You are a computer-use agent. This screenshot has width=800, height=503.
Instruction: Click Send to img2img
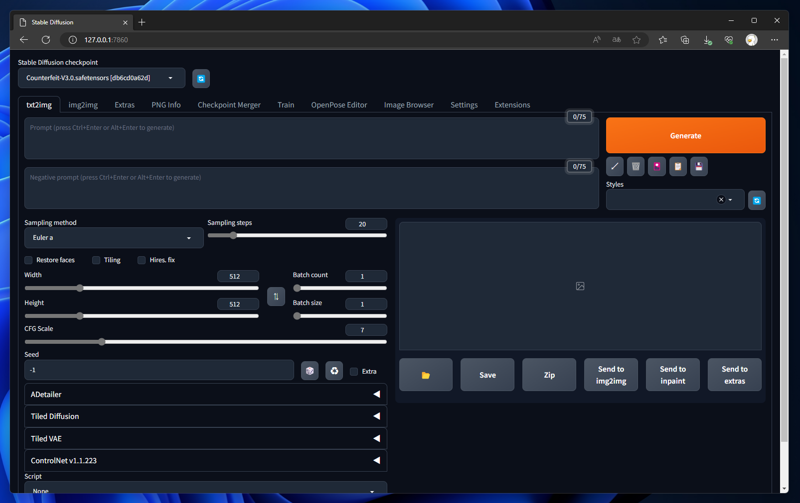pos(611,375)
